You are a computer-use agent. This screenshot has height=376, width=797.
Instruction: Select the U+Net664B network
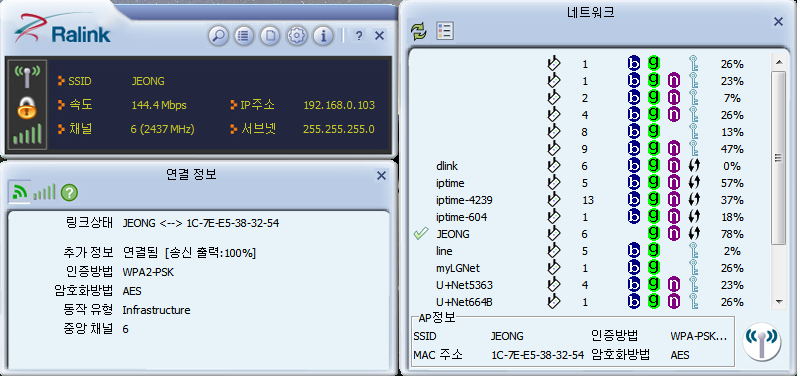click(590, 302)
